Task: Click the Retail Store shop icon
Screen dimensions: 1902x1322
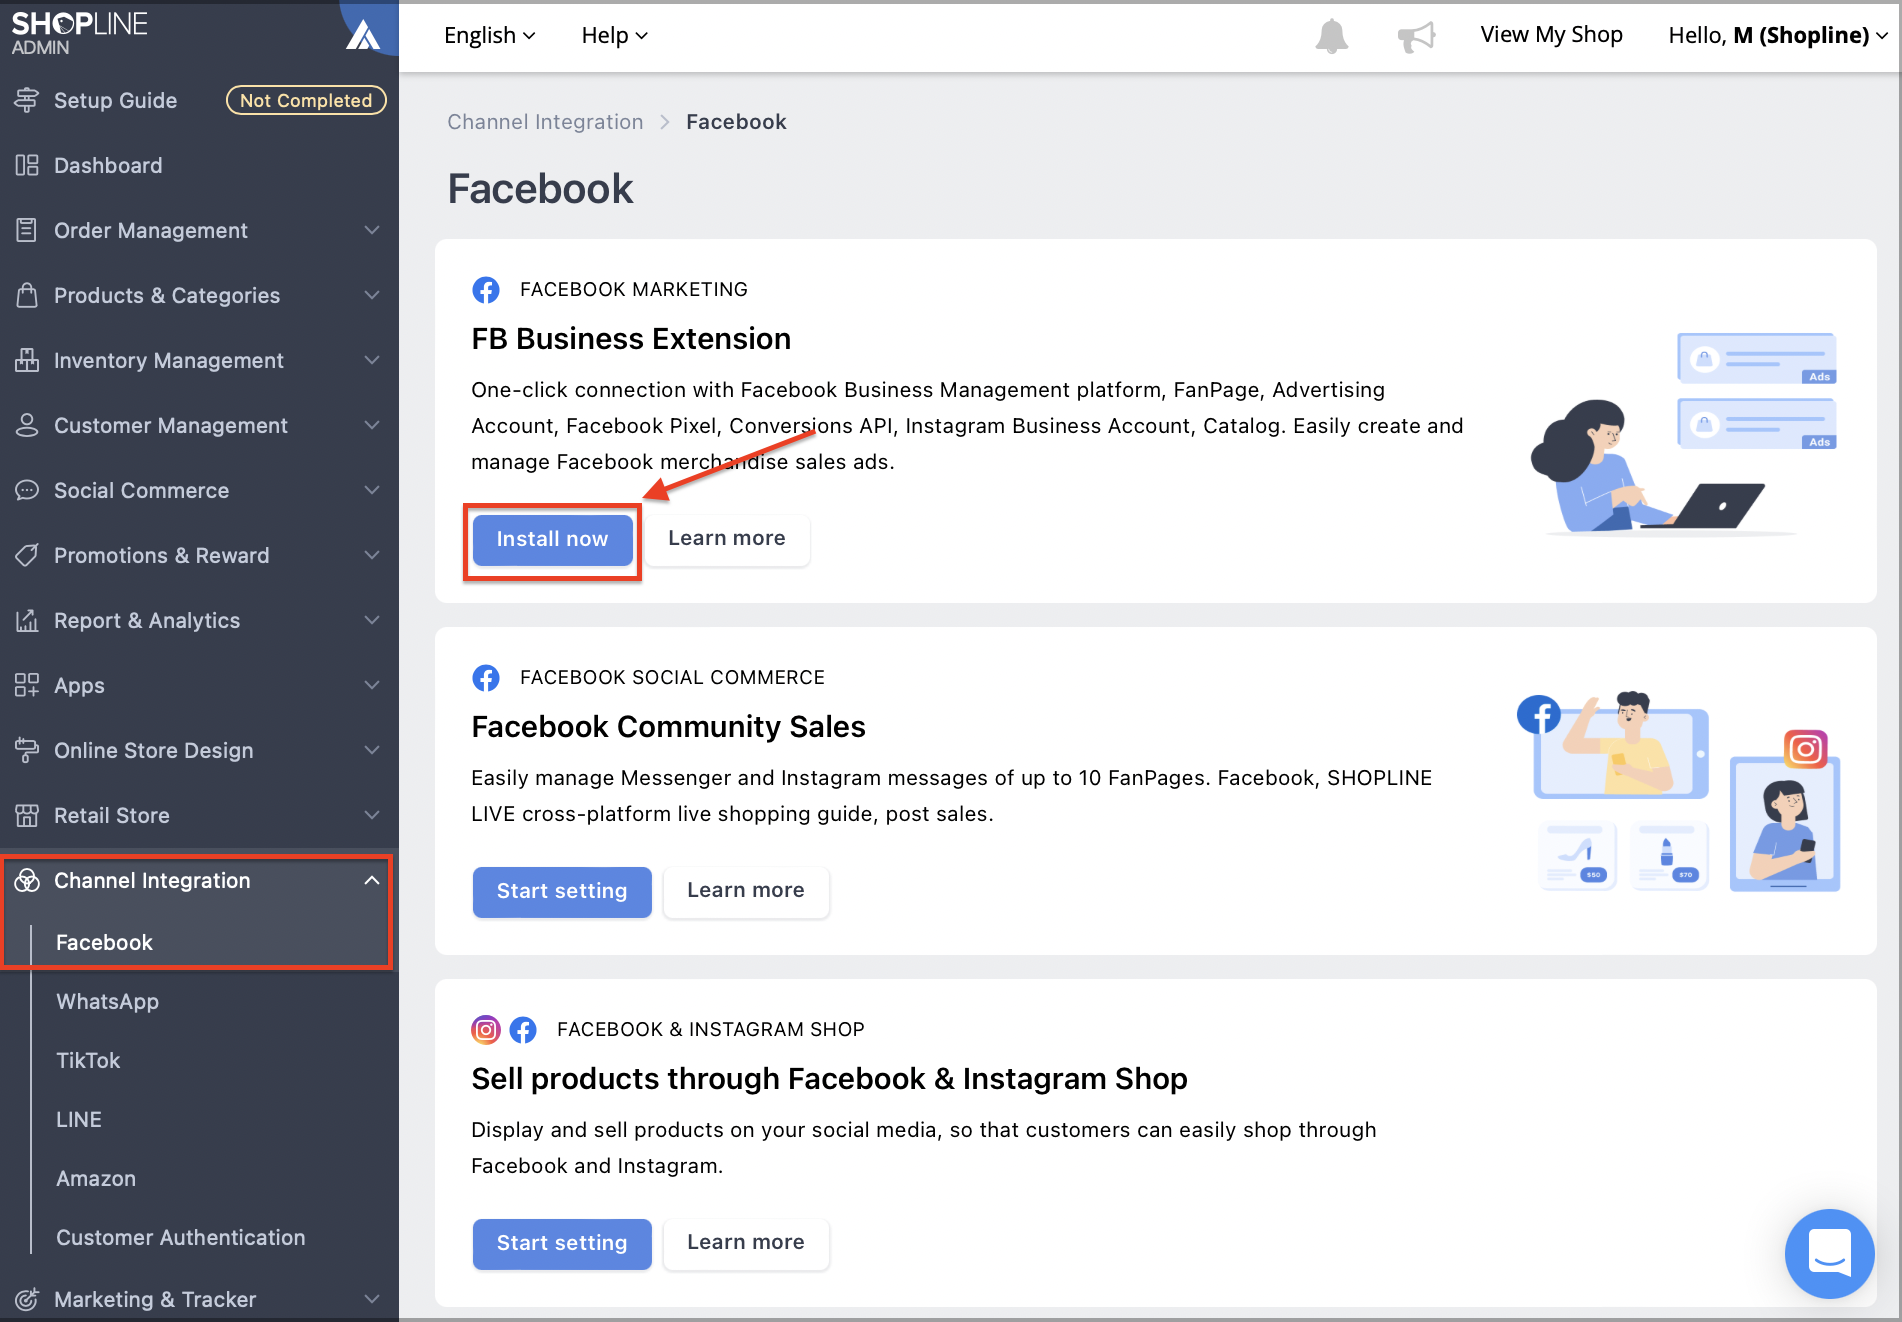Action: click(27, 815)
